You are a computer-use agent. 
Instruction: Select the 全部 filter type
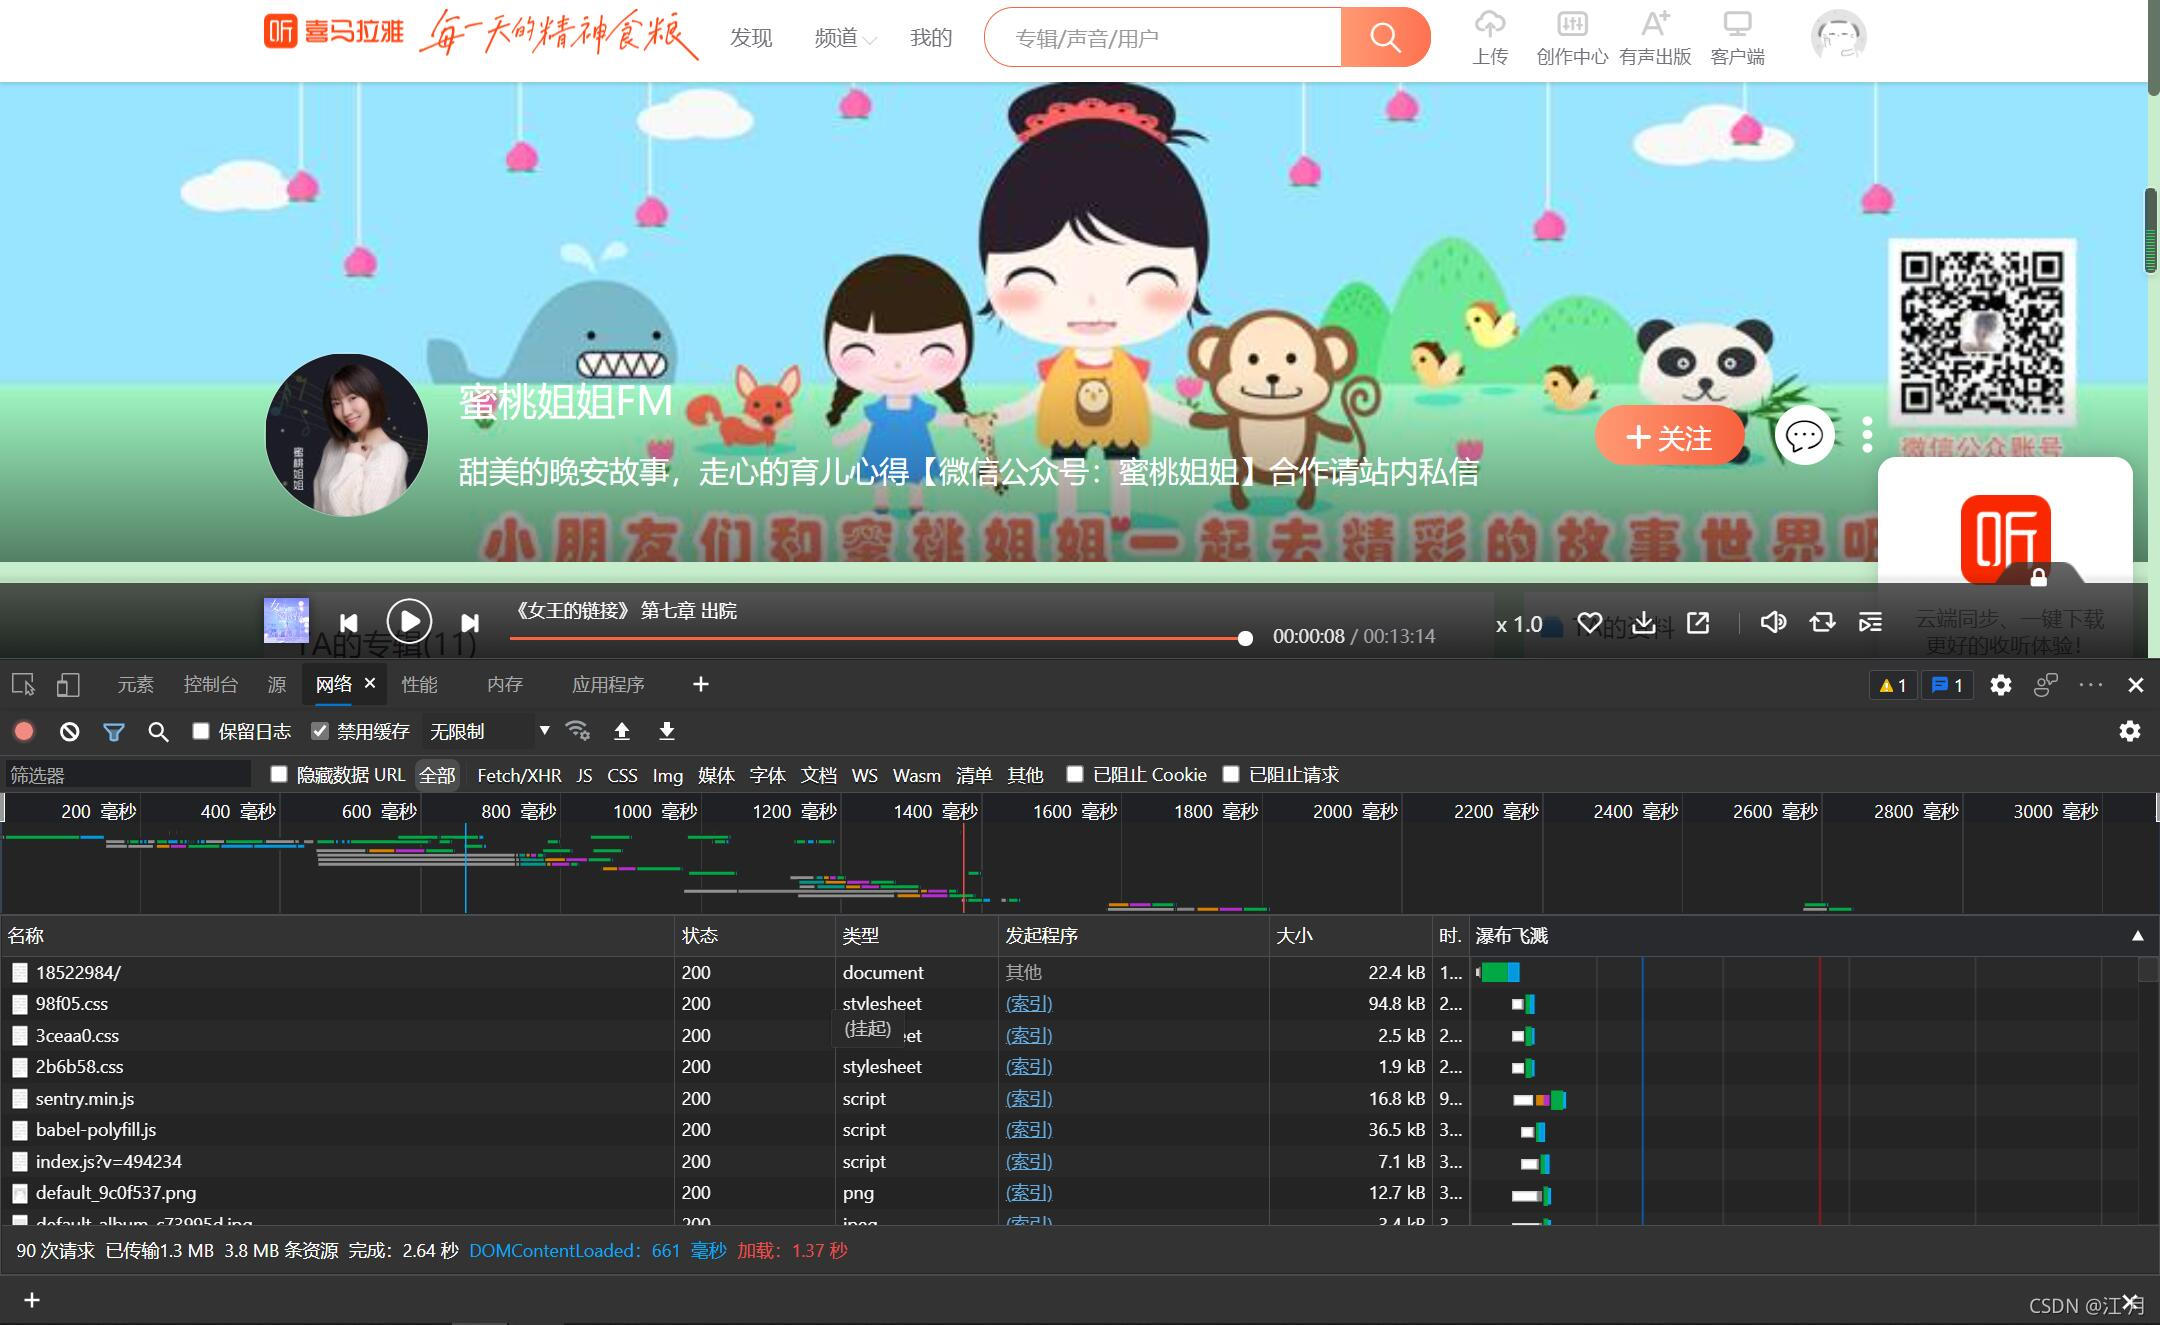(x=437, y=775)
